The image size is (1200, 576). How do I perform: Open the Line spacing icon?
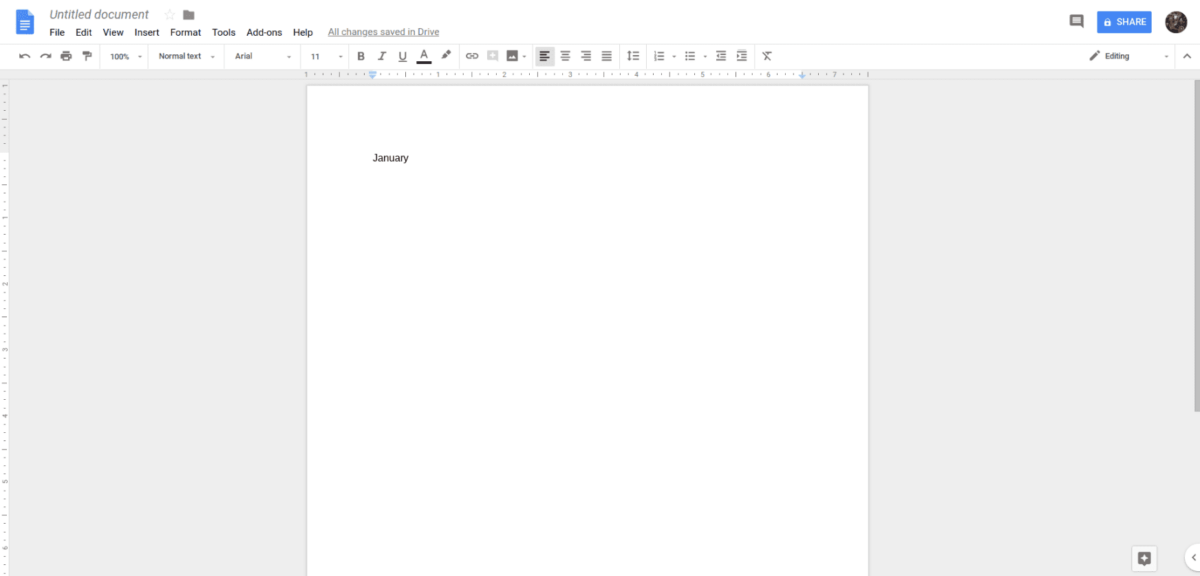pyautogui.click(x=633, y=56)
